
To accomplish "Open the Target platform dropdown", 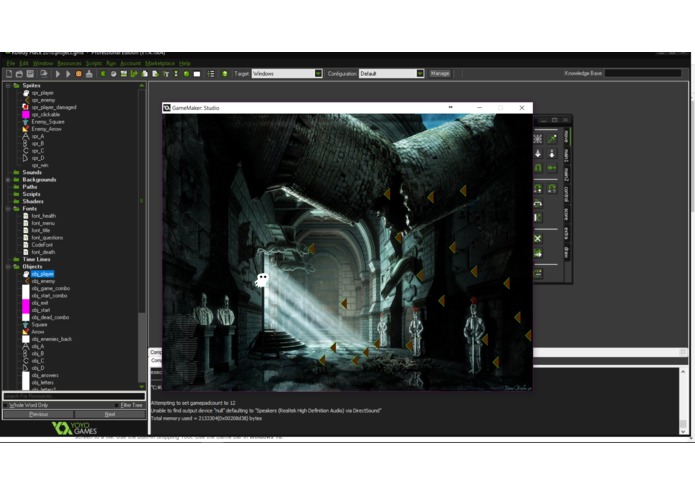I will 318,74.
